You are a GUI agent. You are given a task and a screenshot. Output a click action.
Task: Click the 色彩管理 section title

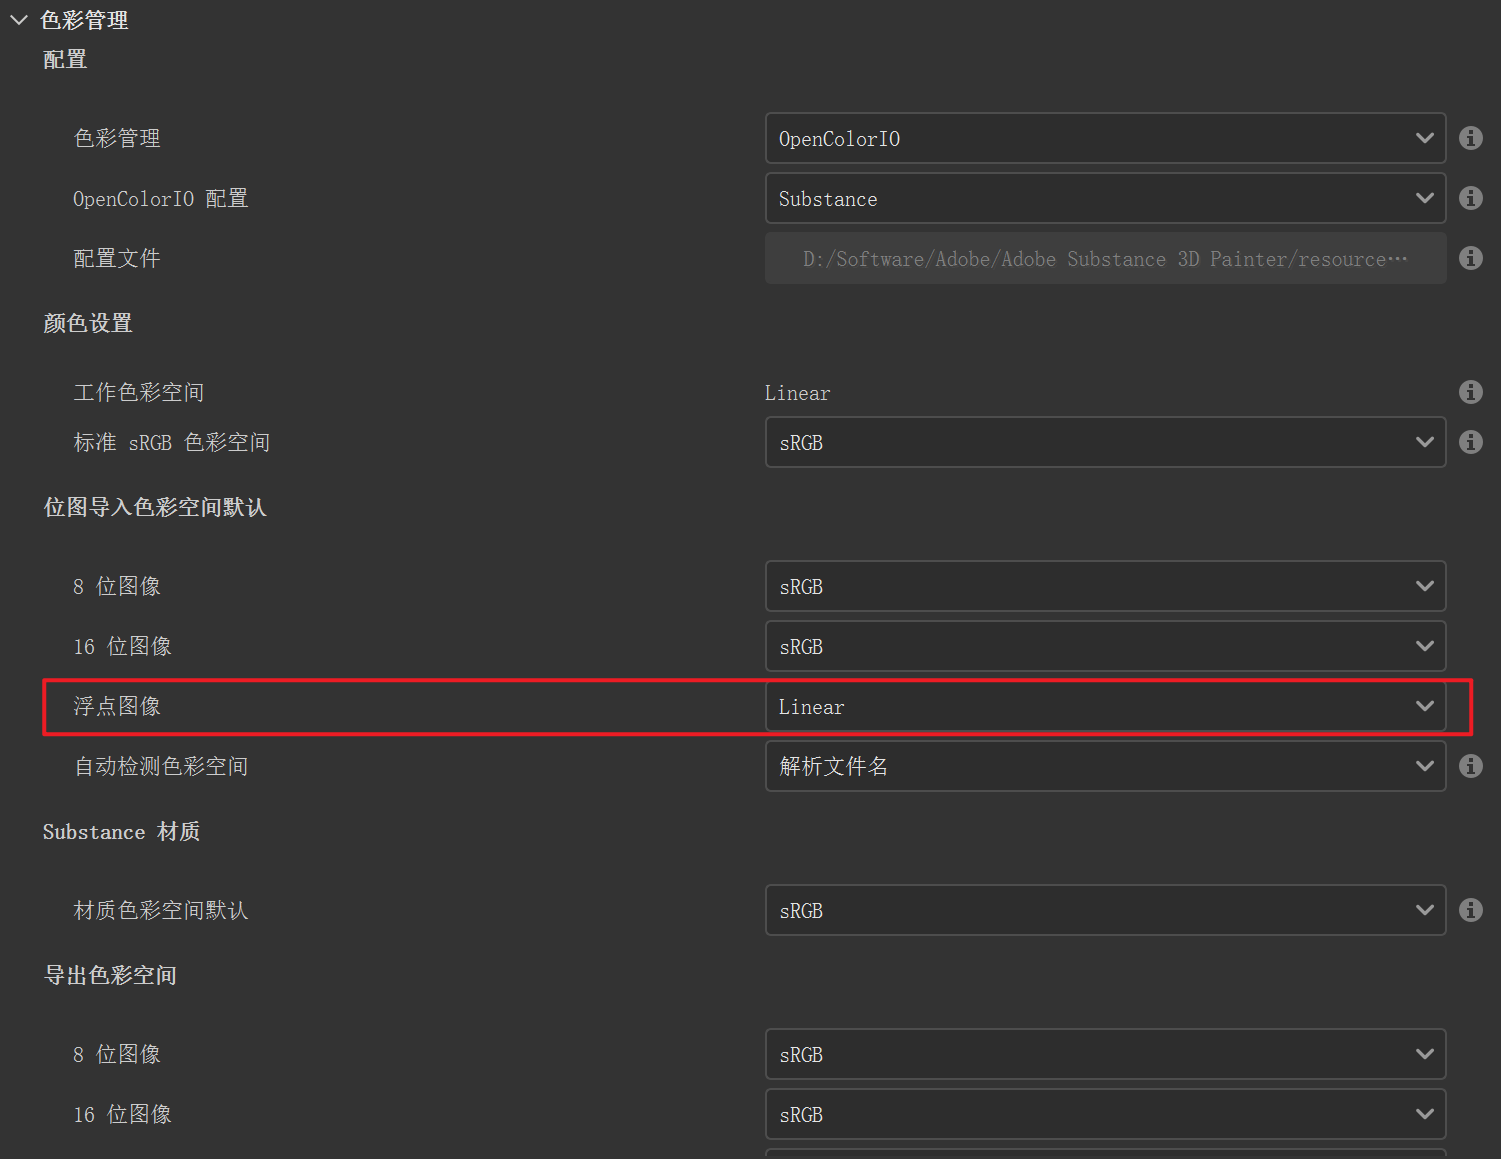[x=84, y=20]
